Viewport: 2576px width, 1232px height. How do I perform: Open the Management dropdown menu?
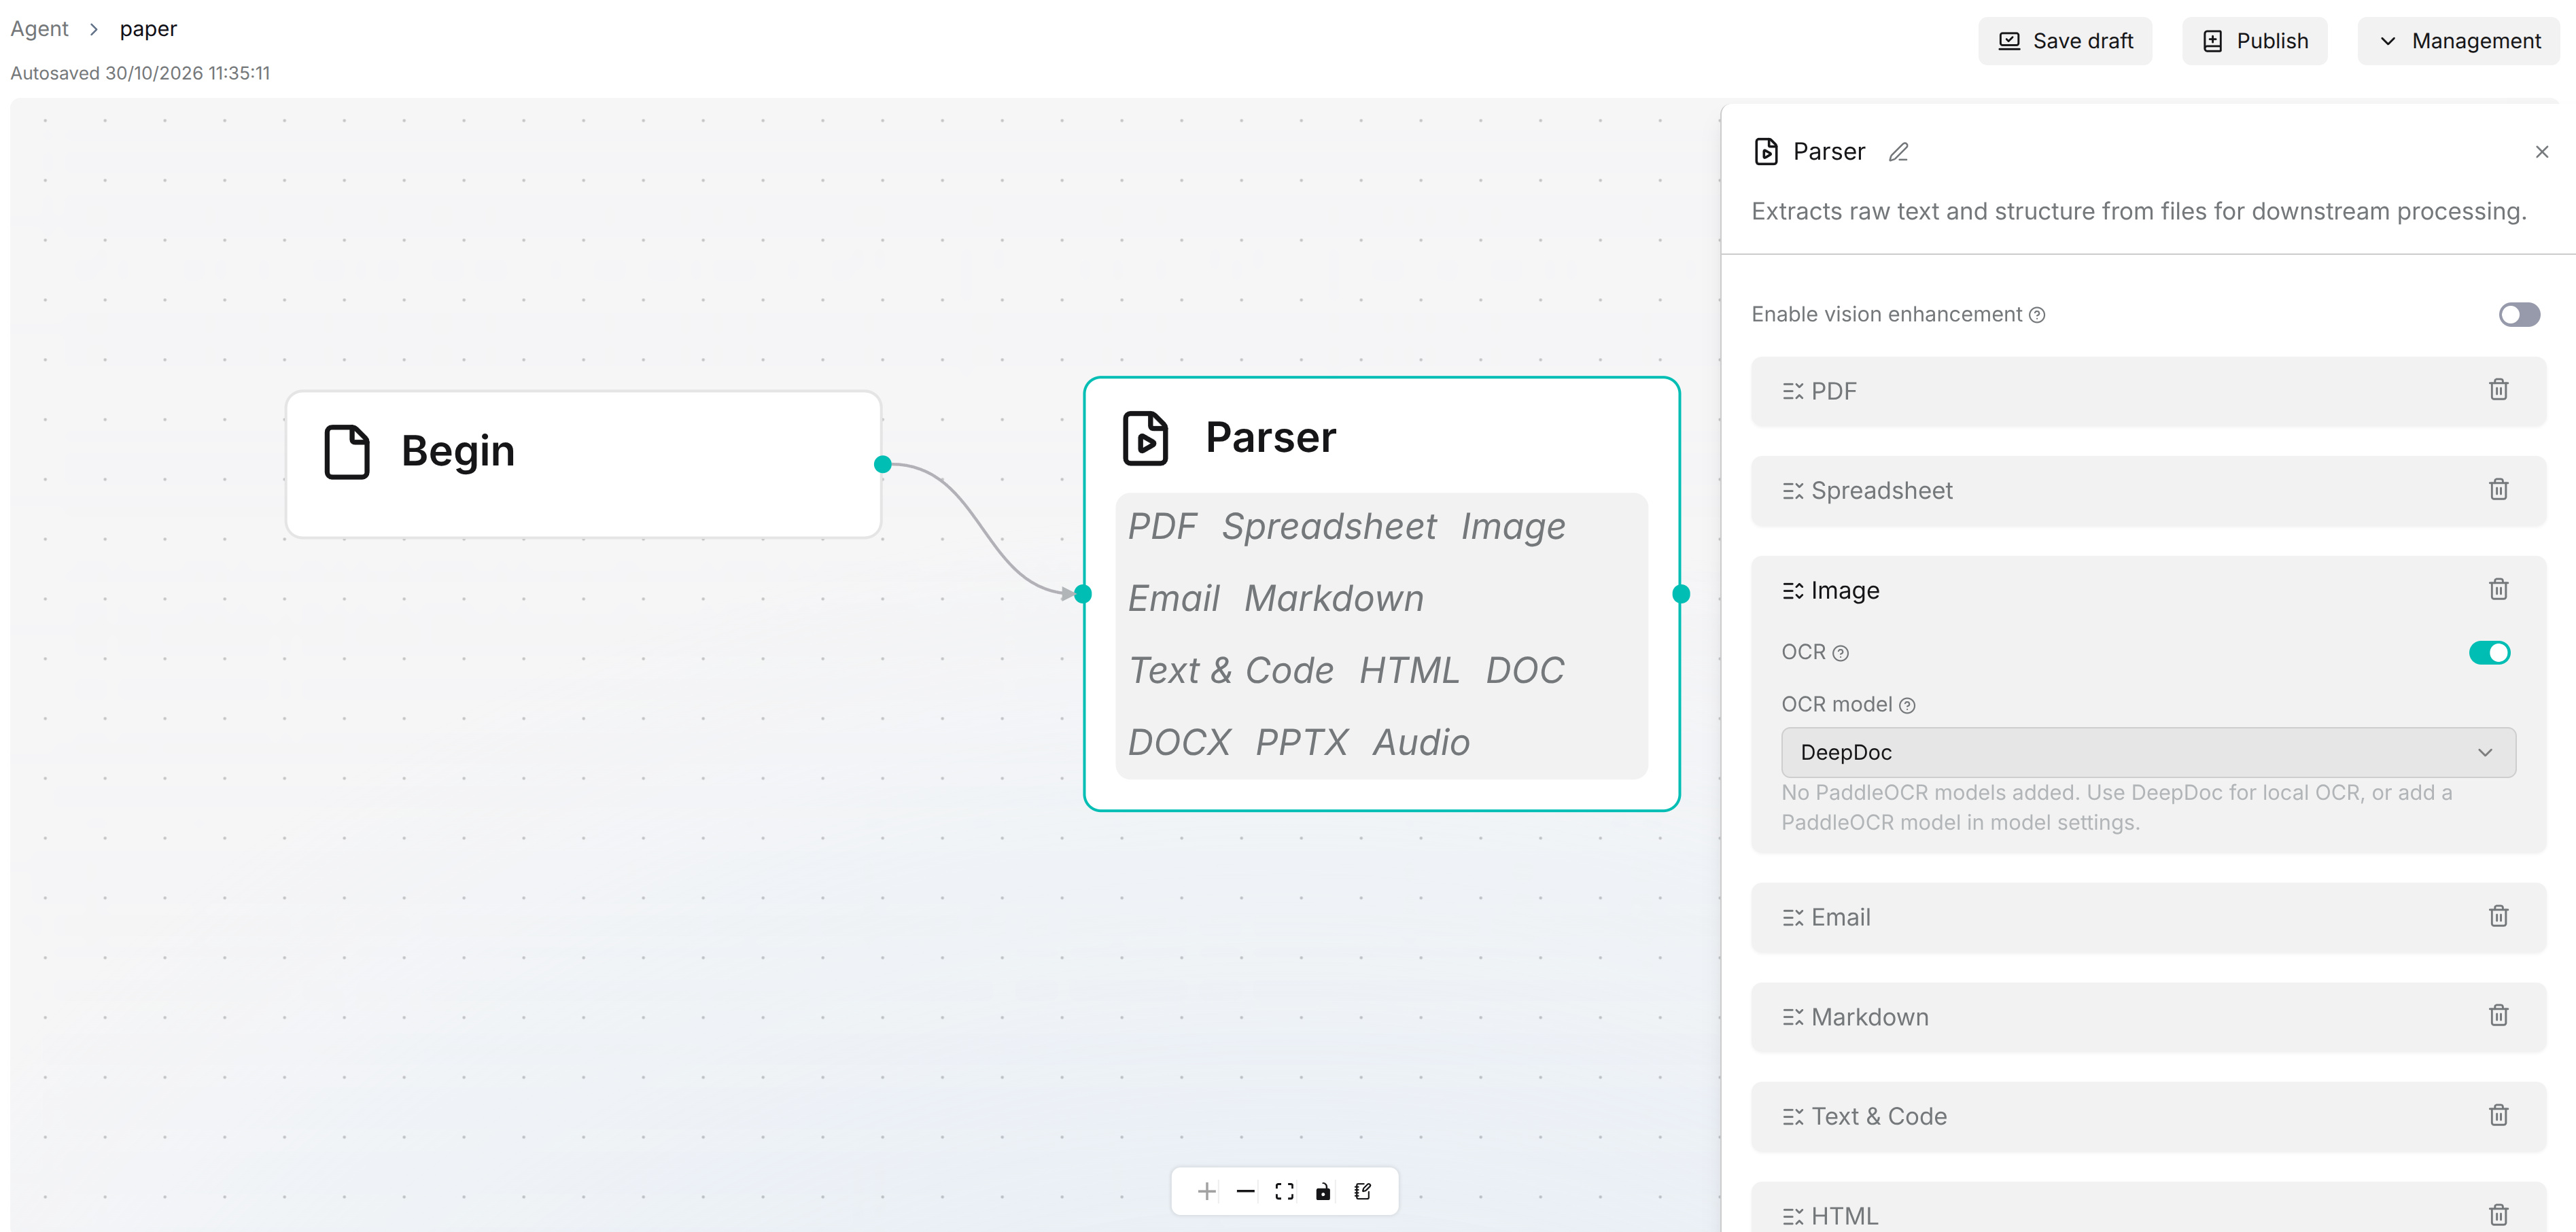tap(2458, 41)
